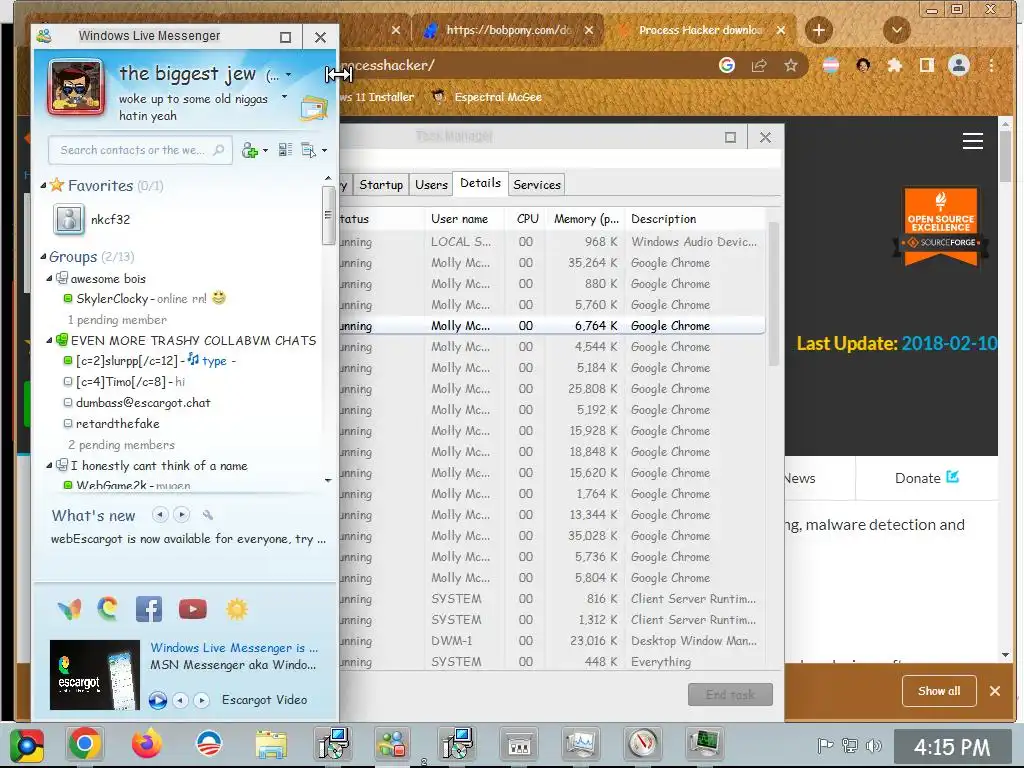Viewport: 1024px width, 768px height.
Task: Collapse the awesome bois group
Action: point(49,279)
